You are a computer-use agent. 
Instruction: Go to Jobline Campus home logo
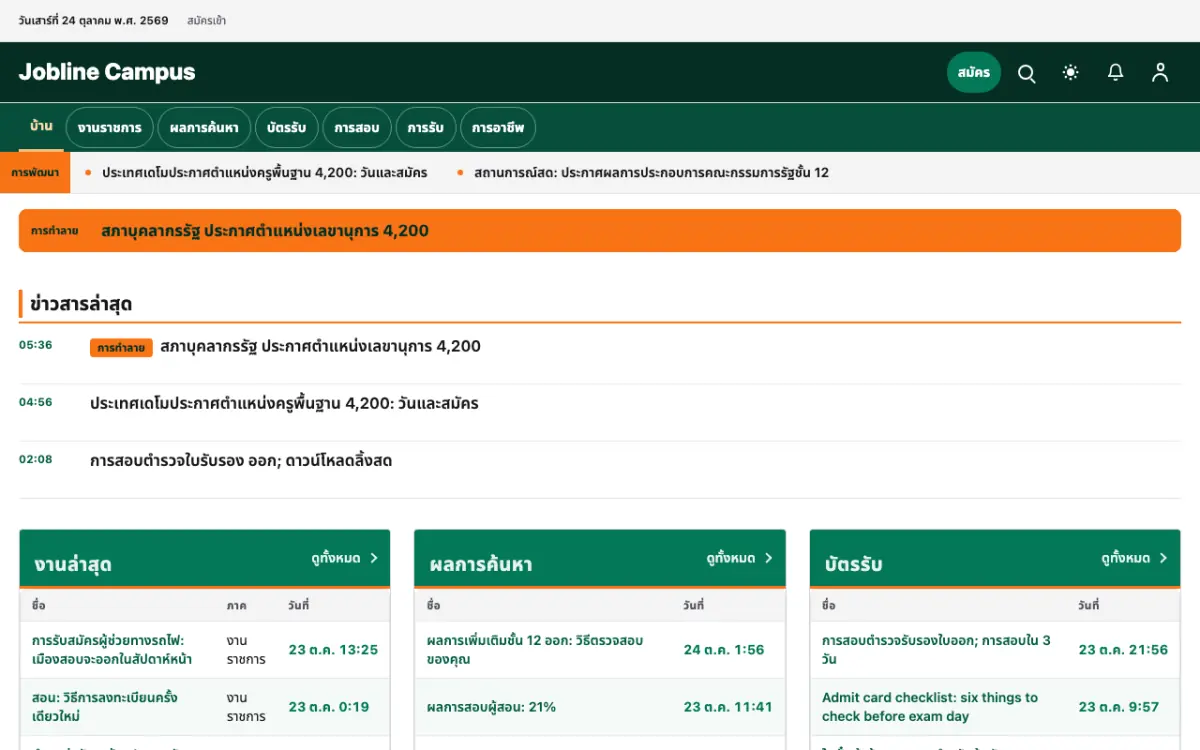point(107,72)
